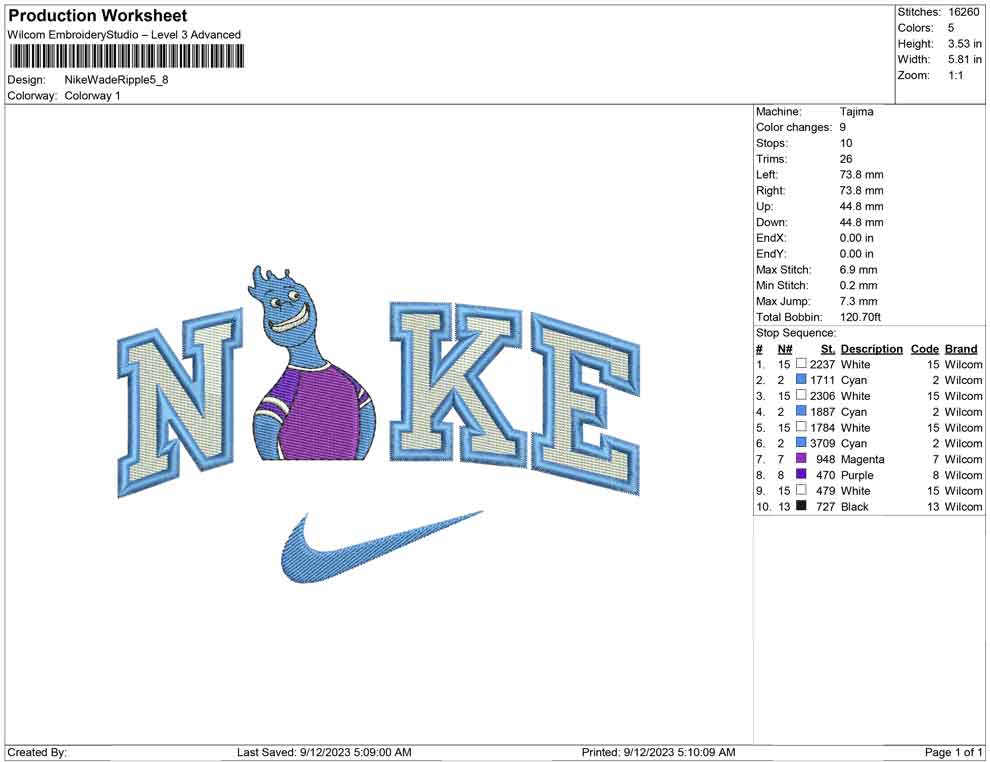Screen dimensions: 990x762
Task: Click the Max Jump value 7.3 mm
Action: [859, 301]
